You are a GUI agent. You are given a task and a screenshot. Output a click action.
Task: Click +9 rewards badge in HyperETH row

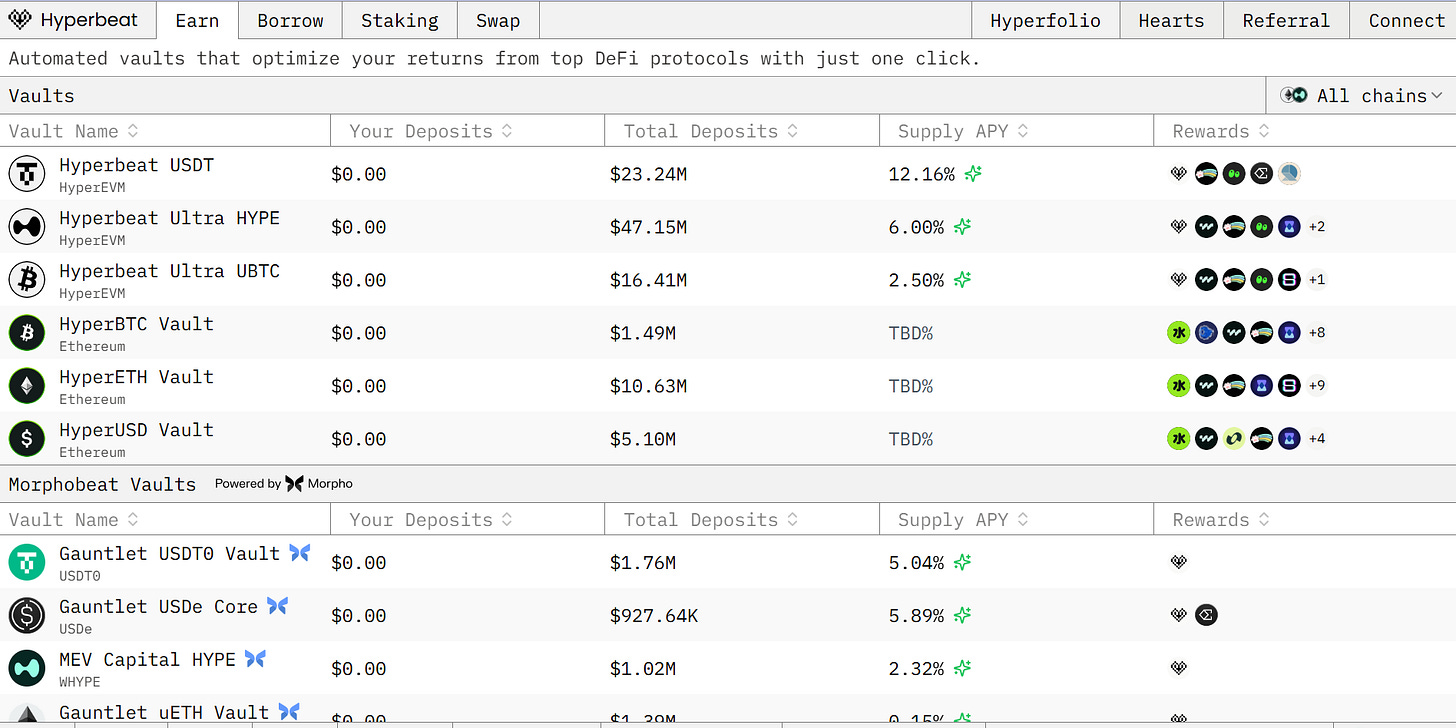[1317, 386]
